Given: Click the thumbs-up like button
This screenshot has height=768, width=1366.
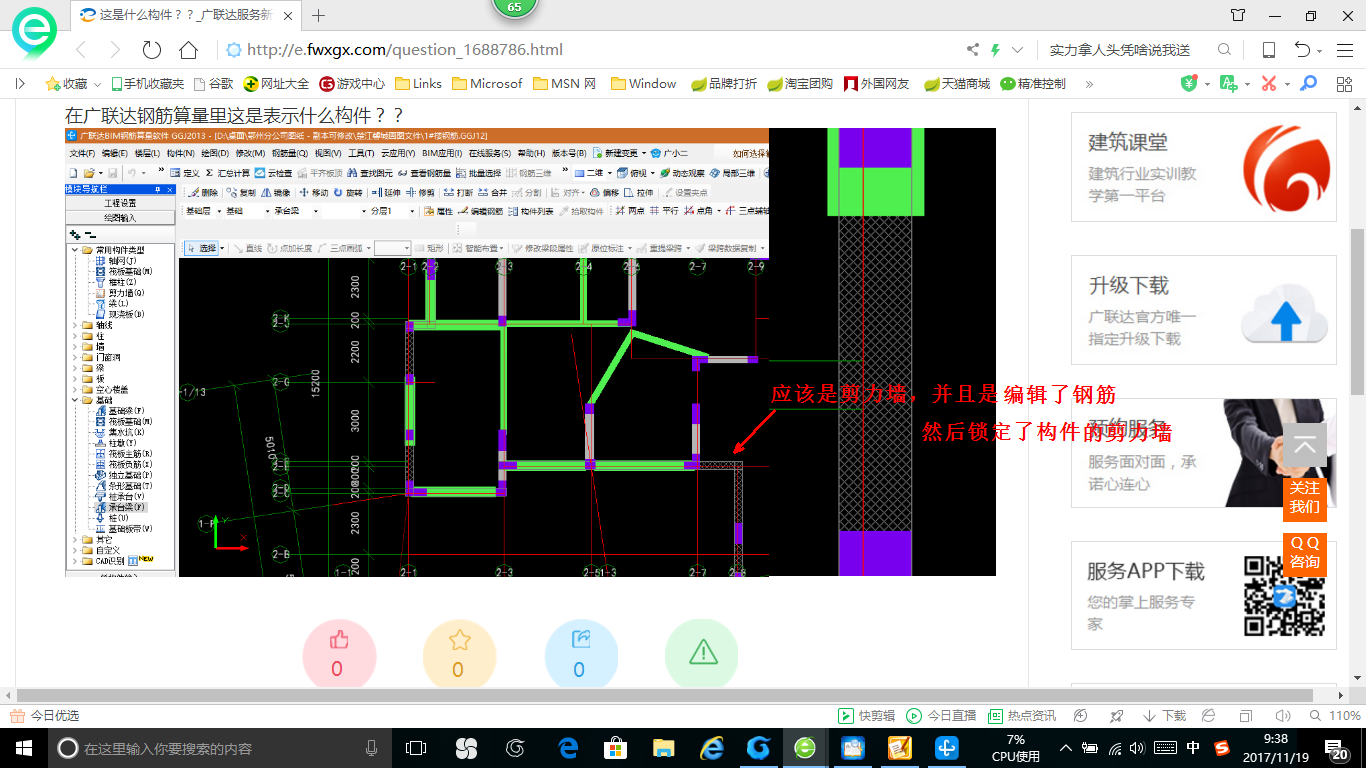Looking at the screenshot, I should [338, 654].
